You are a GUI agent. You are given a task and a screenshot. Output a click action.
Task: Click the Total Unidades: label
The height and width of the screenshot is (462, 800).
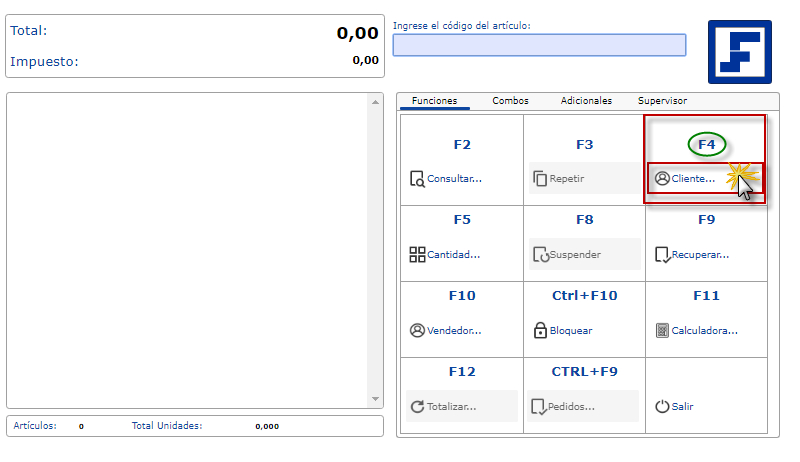167,426
